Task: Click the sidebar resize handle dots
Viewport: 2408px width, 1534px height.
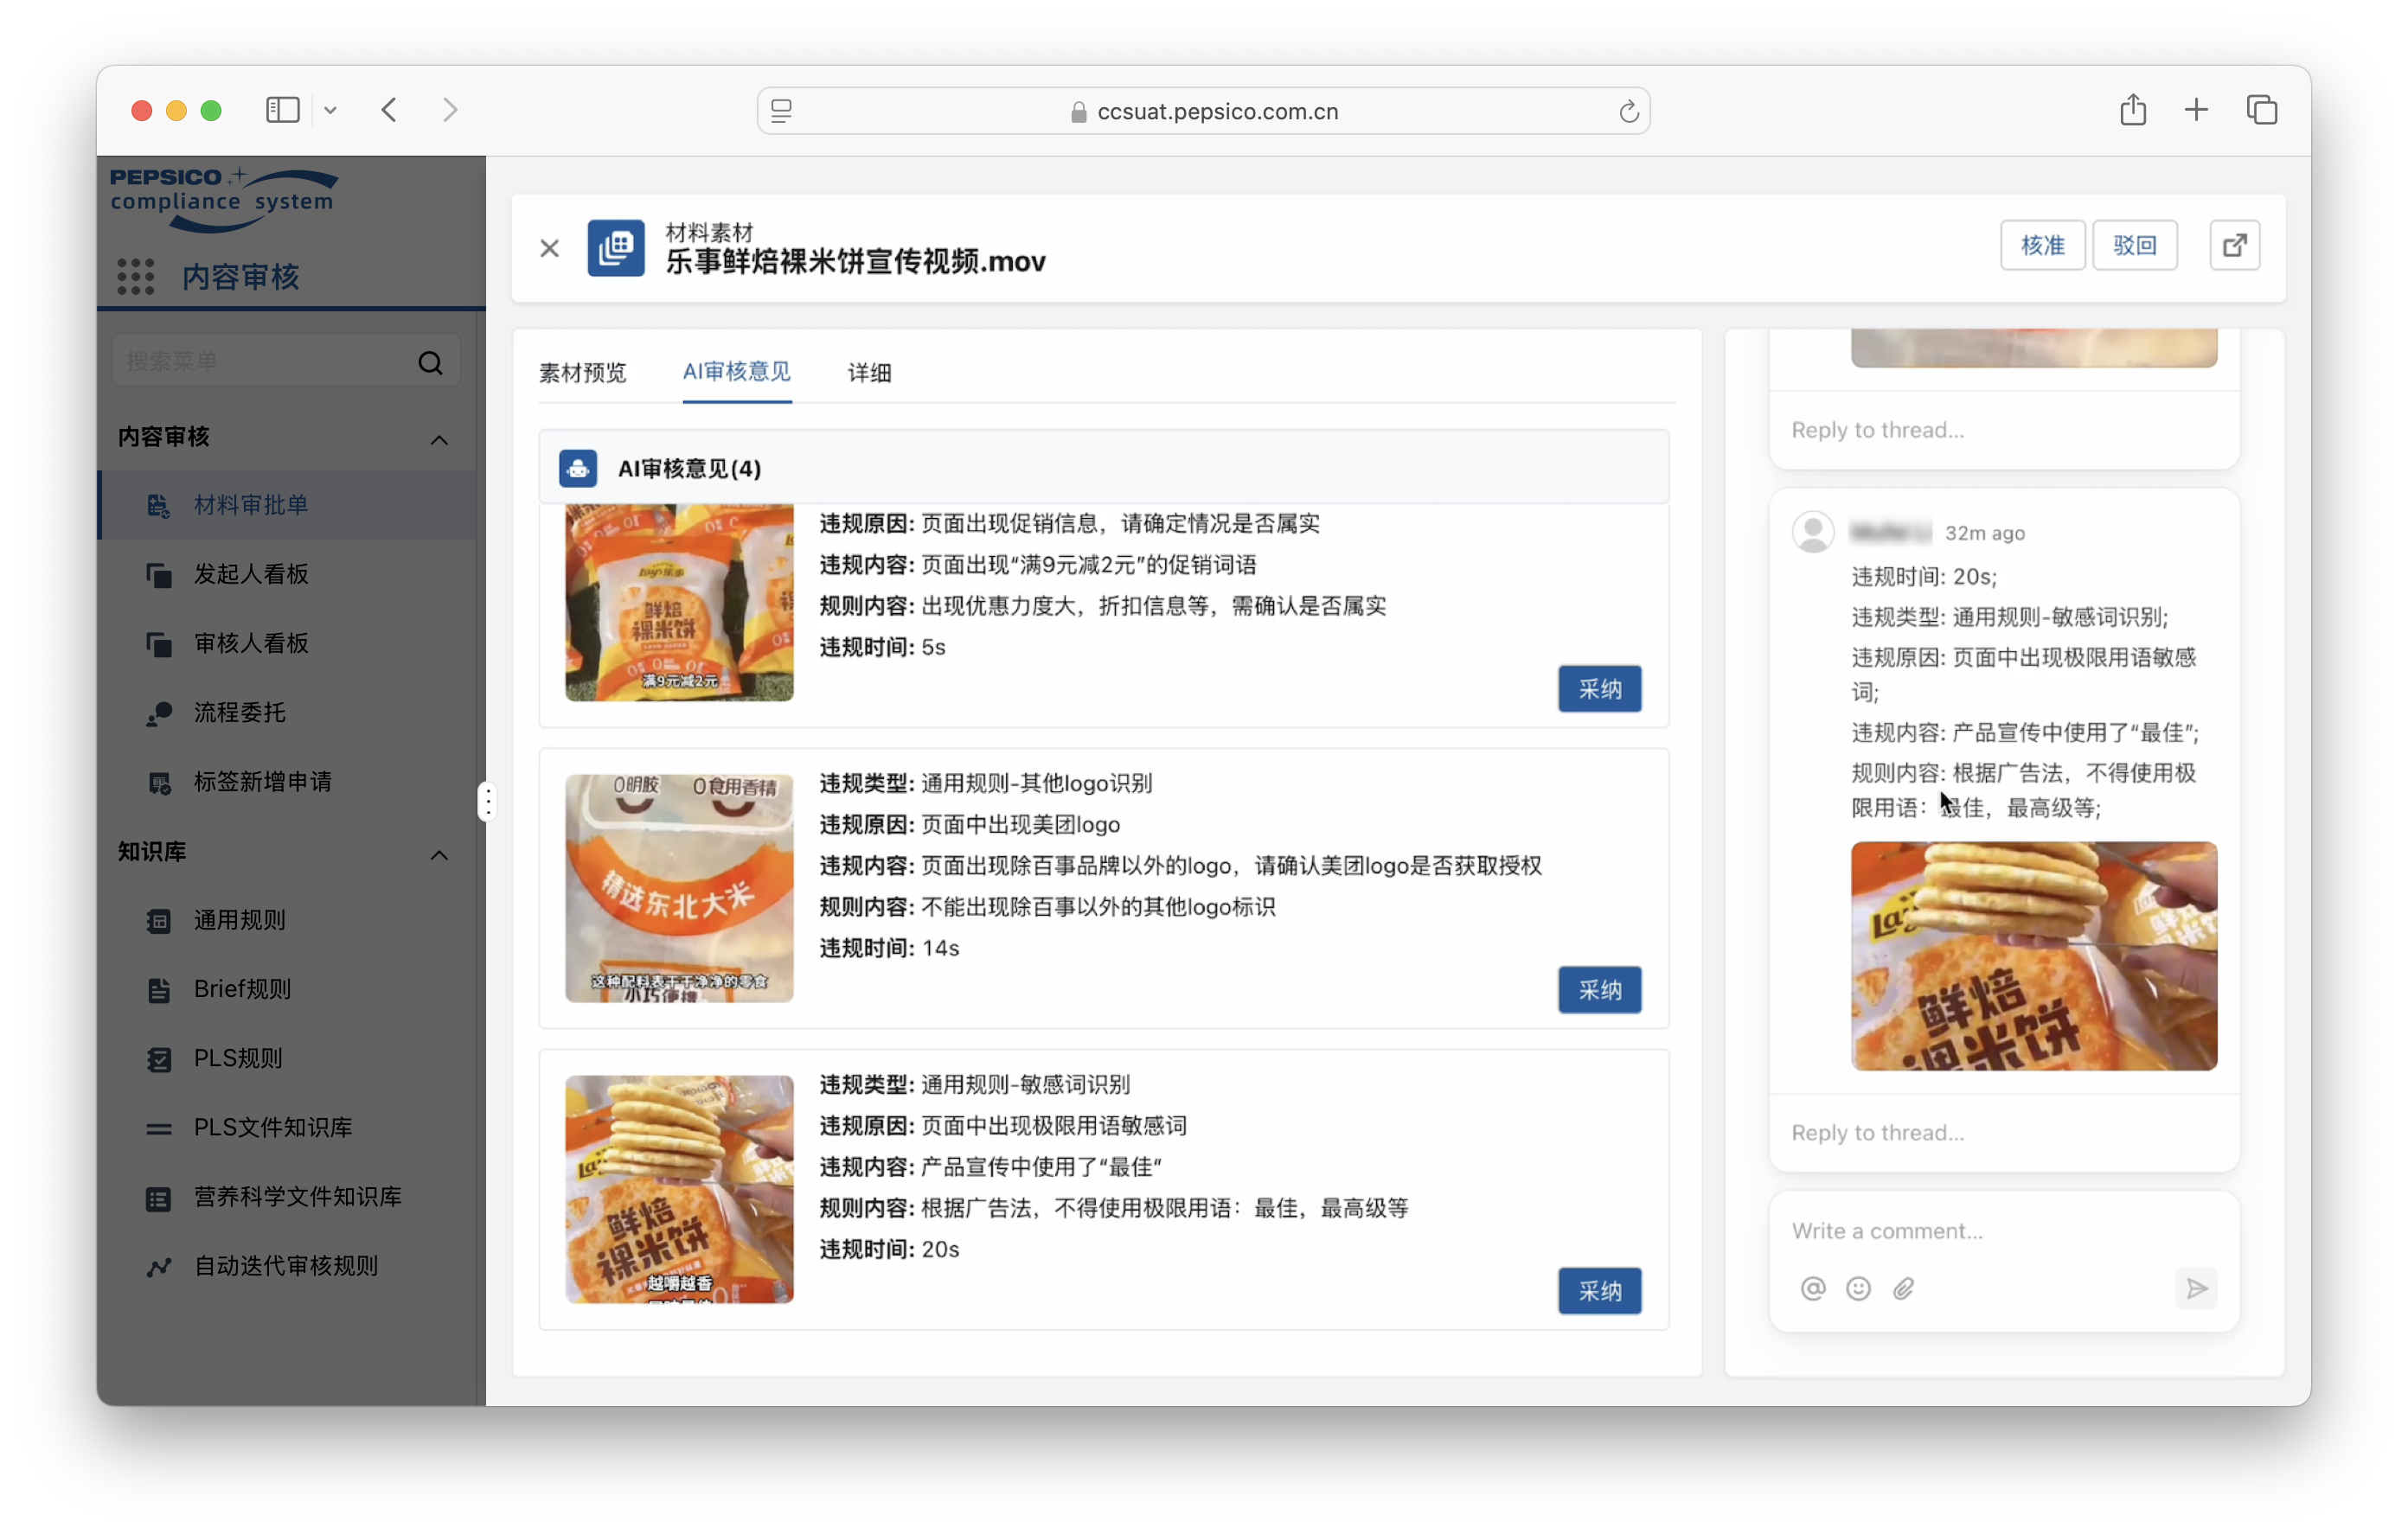Action: [486, 801]
